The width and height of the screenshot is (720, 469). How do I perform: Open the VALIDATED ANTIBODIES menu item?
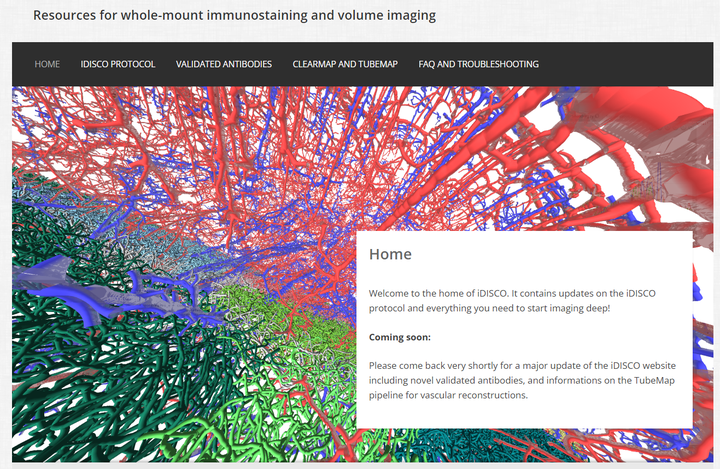point(224,64)
